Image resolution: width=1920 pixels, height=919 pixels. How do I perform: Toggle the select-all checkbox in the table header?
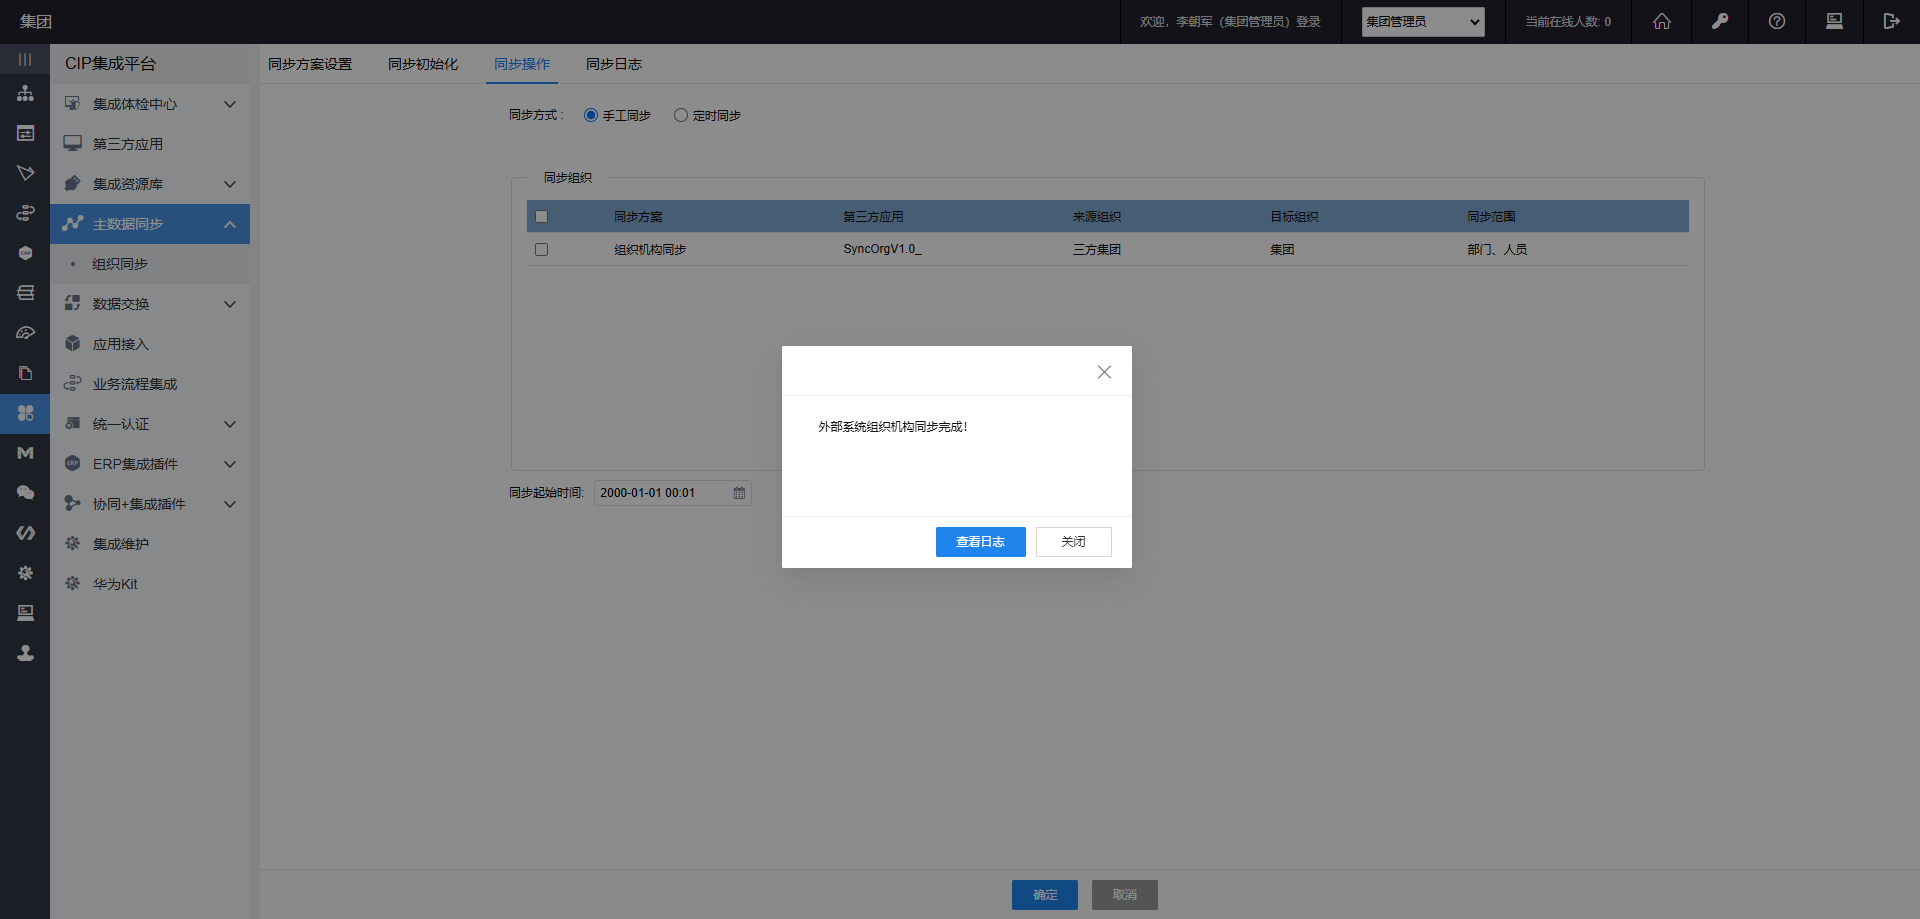coord(541,216)
